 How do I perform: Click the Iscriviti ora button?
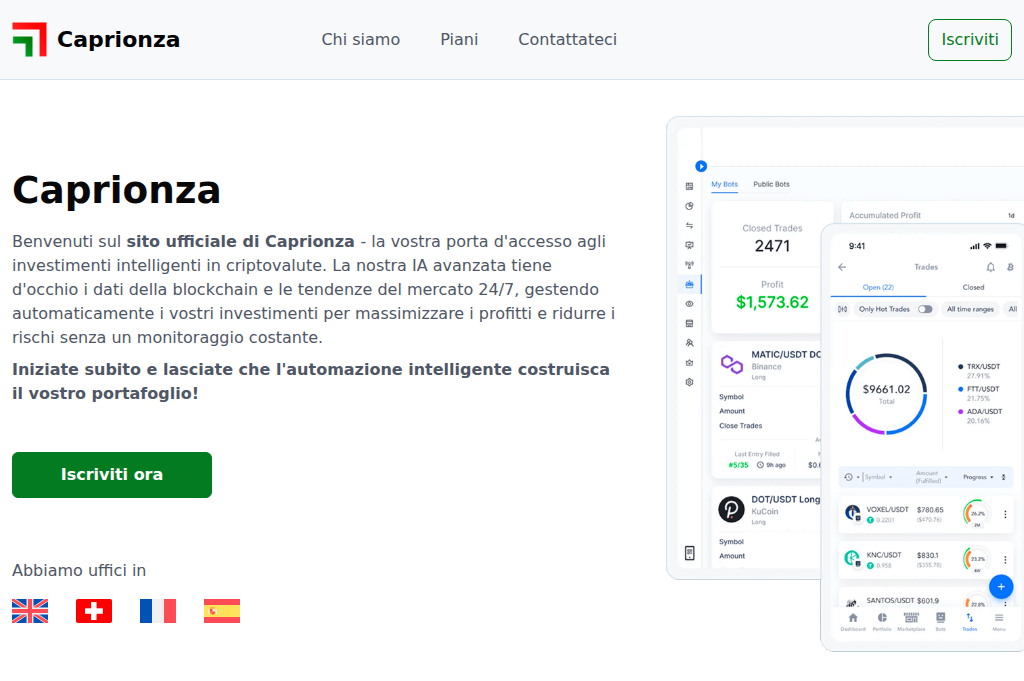(111, 474)
